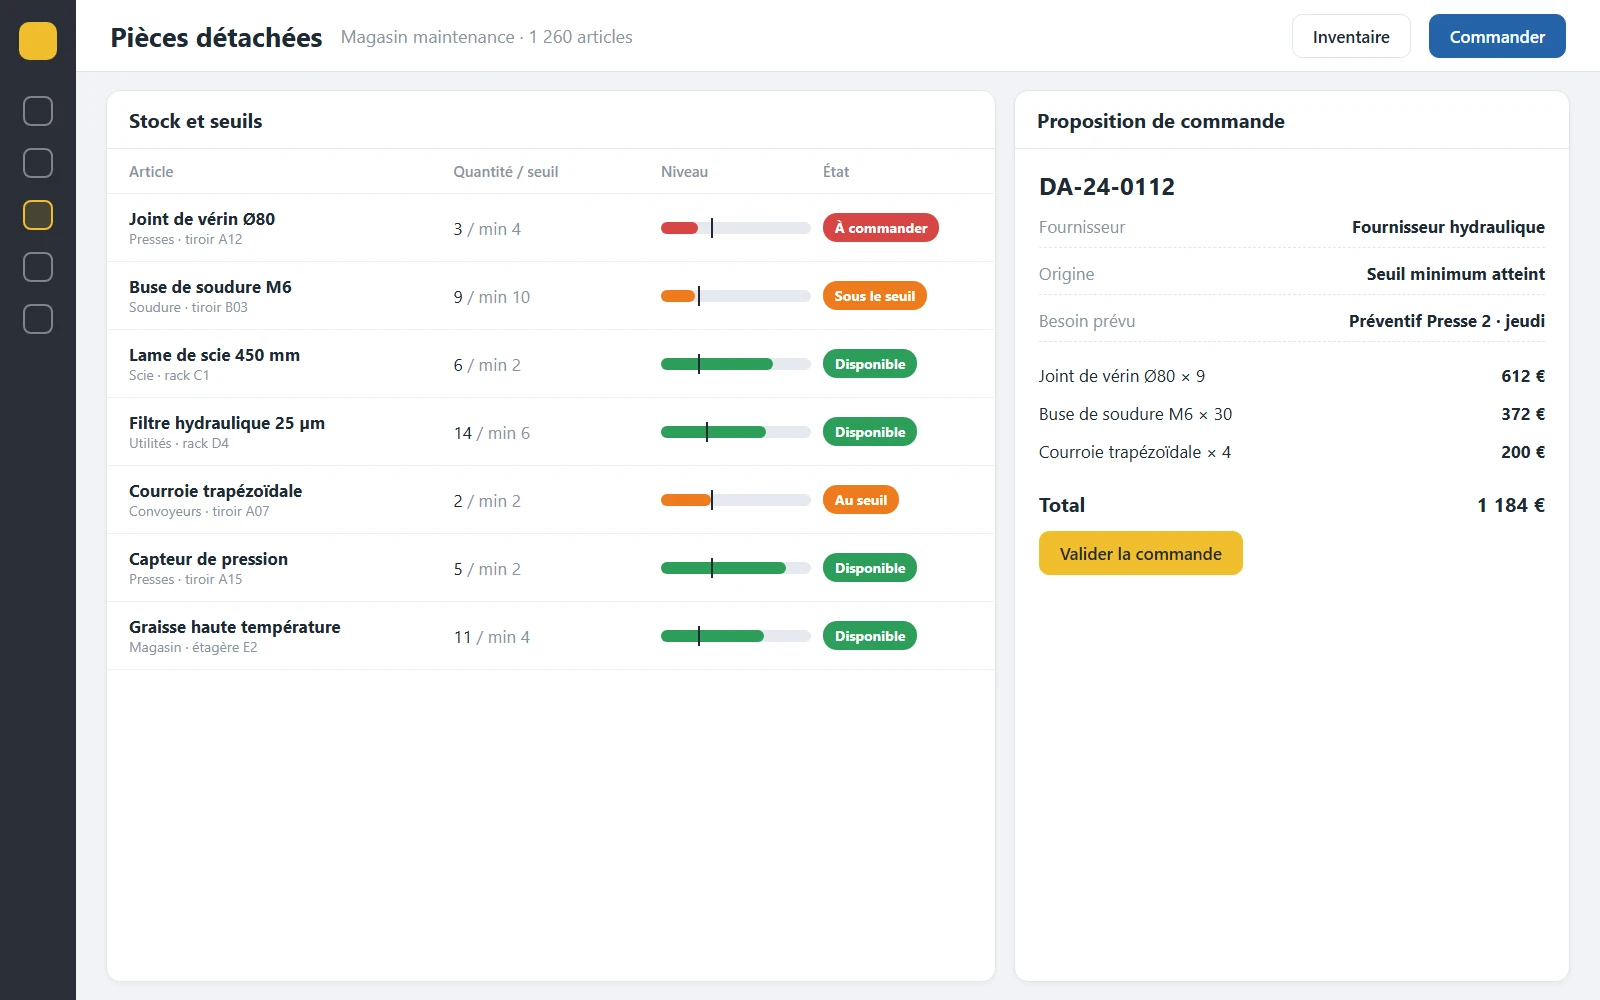The image size is (1600, 1000).
Task: Click Disponible badge for Lame de scie
Action: point(870,364)
